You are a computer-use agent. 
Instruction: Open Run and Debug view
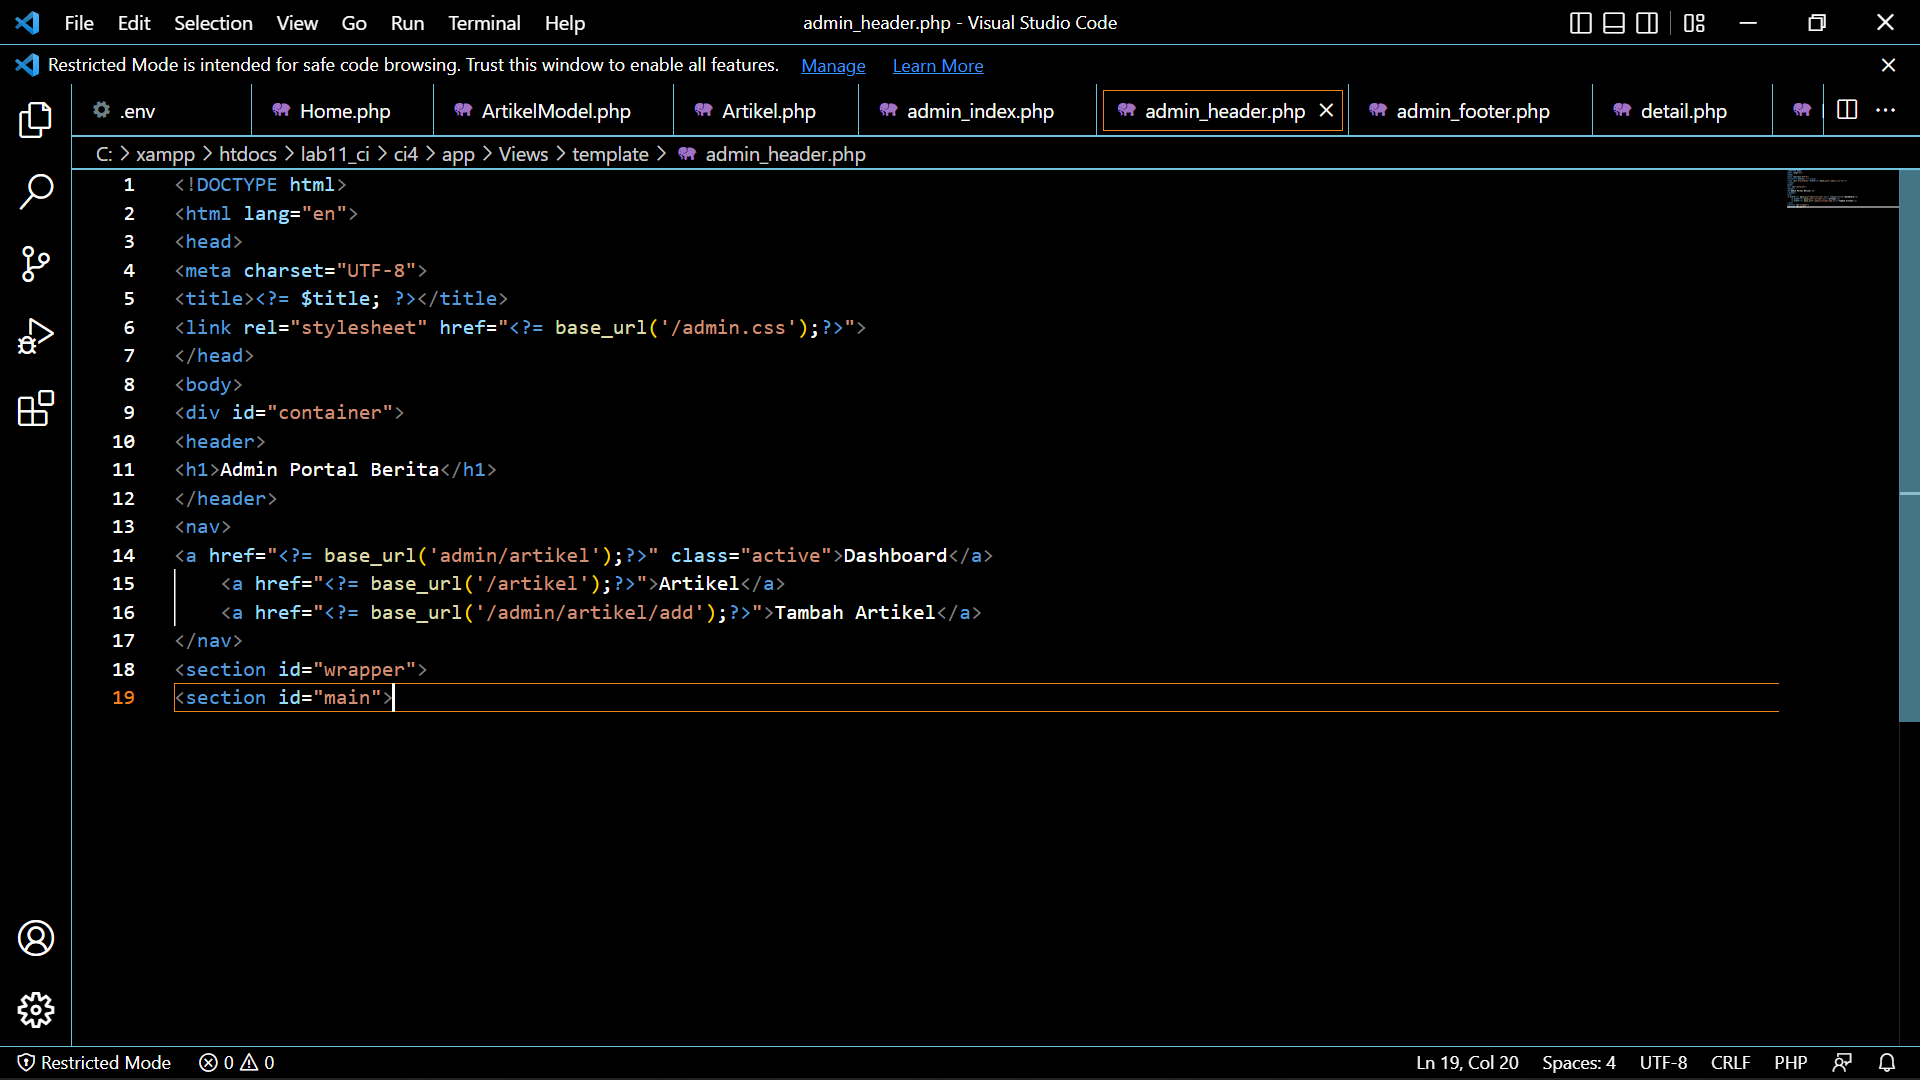35,336
